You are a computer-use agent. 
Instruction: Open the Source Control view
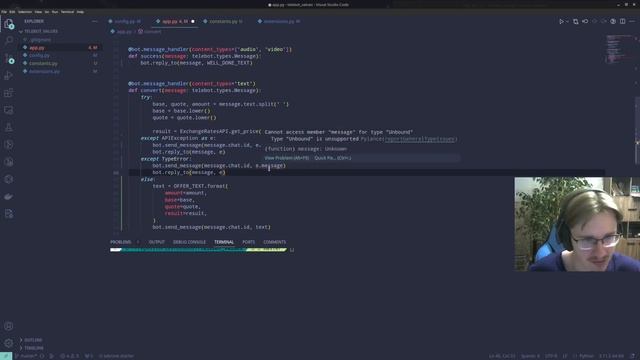coord(9,58)
